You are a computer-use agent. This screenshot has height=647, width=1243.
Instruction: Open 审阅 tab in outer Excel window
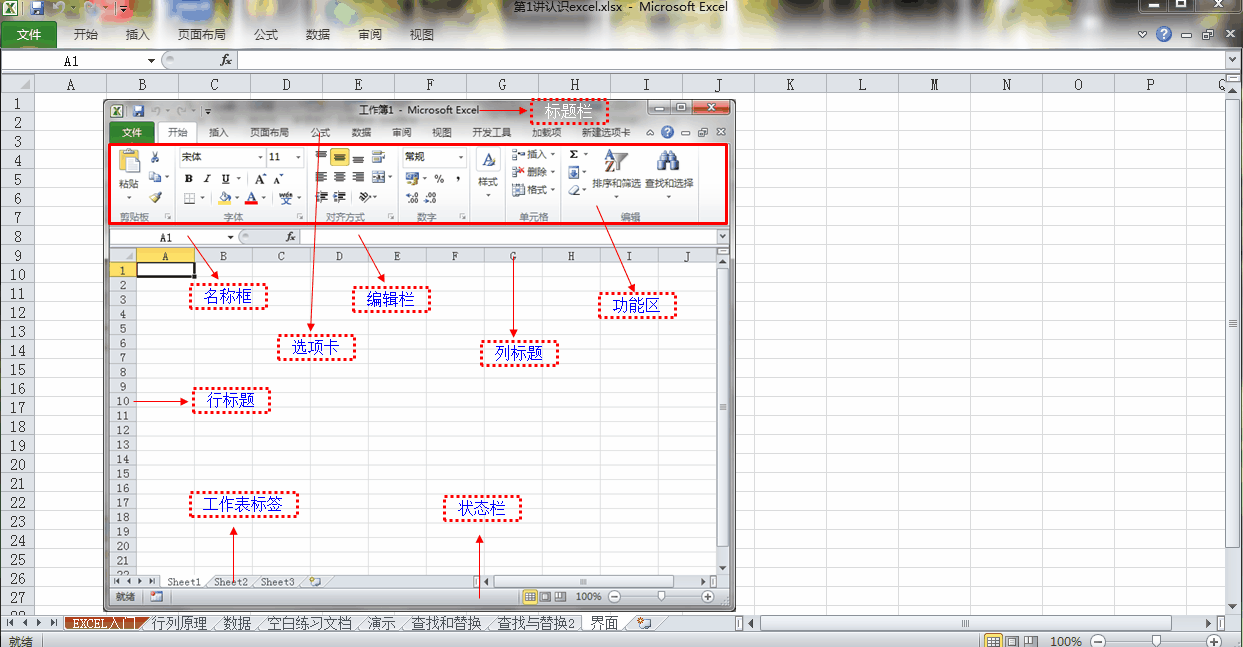370,34
